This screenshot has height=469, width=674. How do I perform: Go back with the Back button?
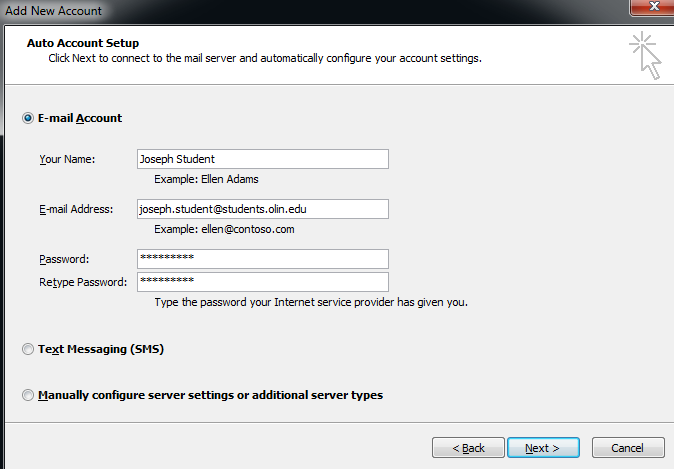(466, 447)
